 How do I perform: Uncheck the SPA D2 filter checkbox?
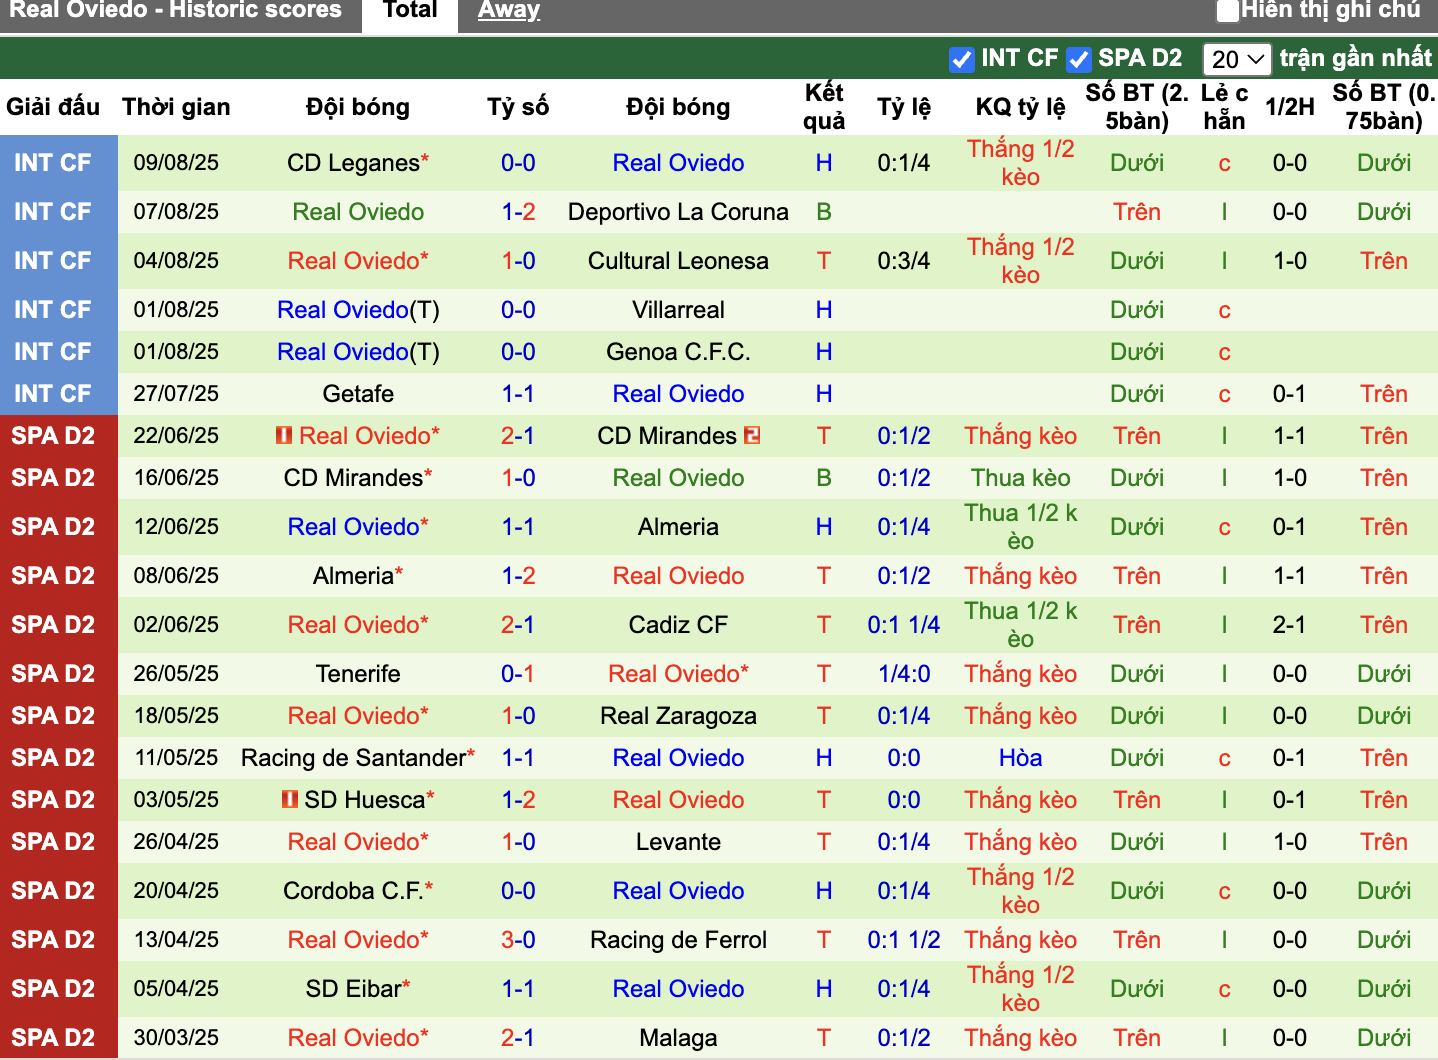1078,59
